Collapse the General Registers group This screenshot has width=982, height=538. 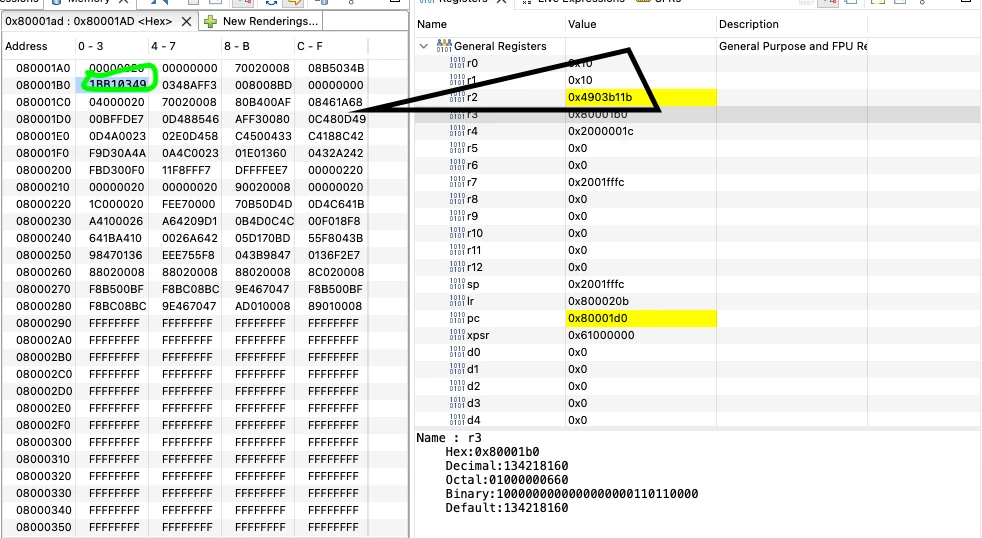[424, 46]
